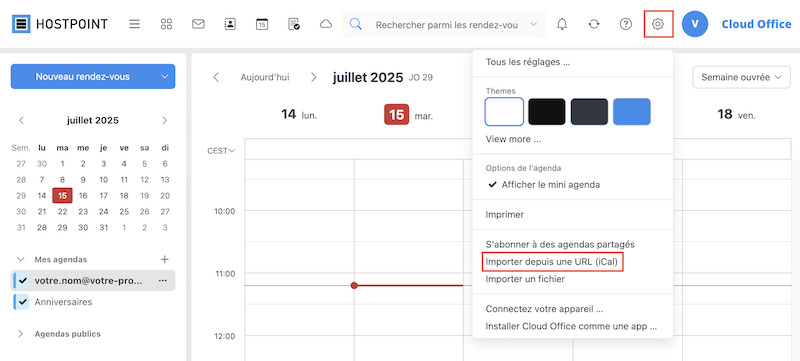Screen dimensions: 800x361
Task: Open notifications bell
Action: point(562,24)
